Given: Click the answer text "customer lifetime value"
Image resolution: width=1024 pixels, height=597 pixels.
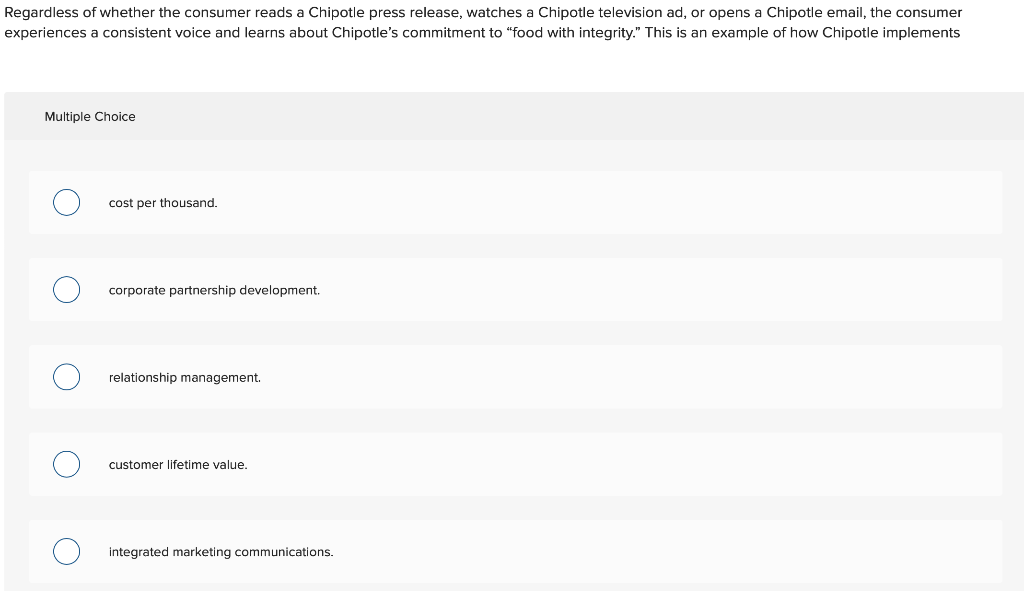Looking at the screenshot, I should [x=178, y=464].
